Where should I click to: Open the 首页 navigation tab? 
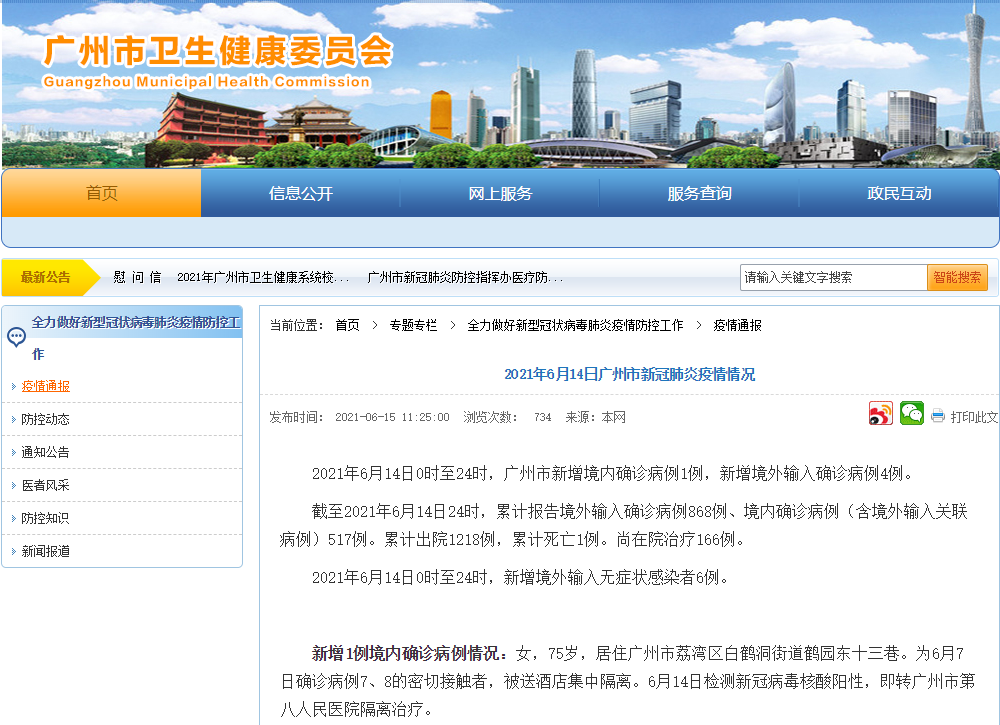point(101,194)
